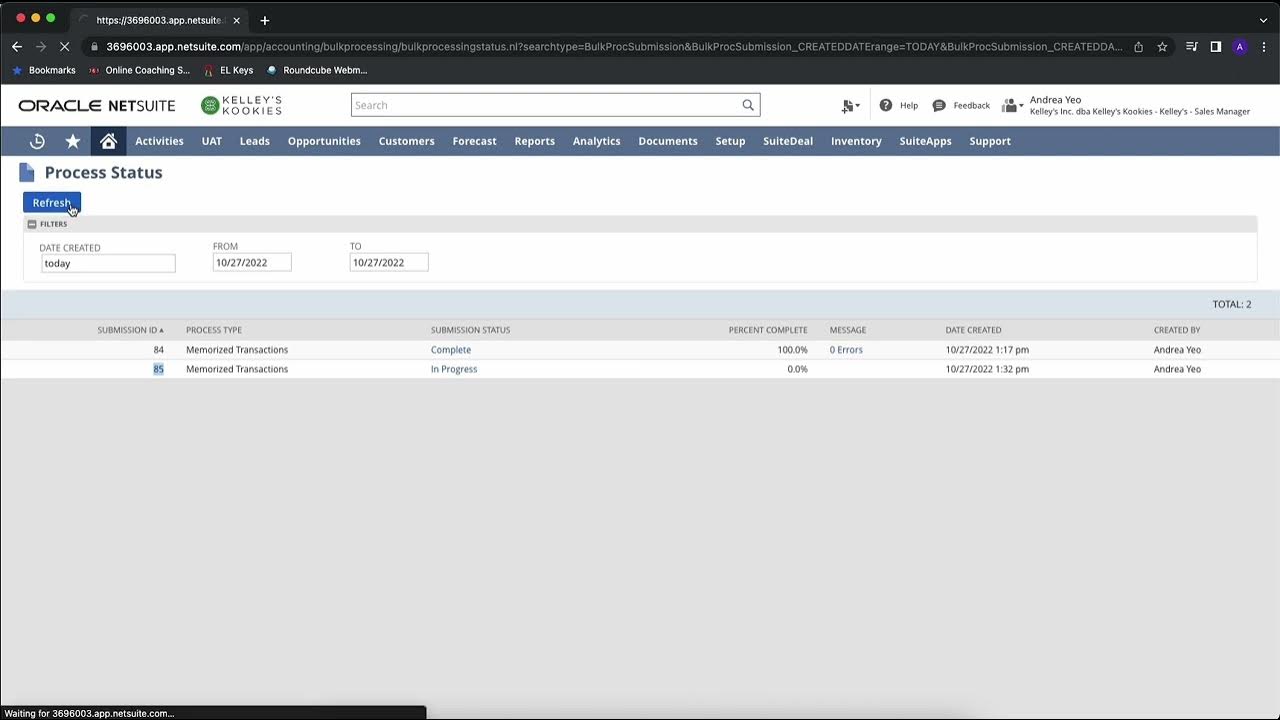
Task: Click the Help link
Action: click(909, 105)
